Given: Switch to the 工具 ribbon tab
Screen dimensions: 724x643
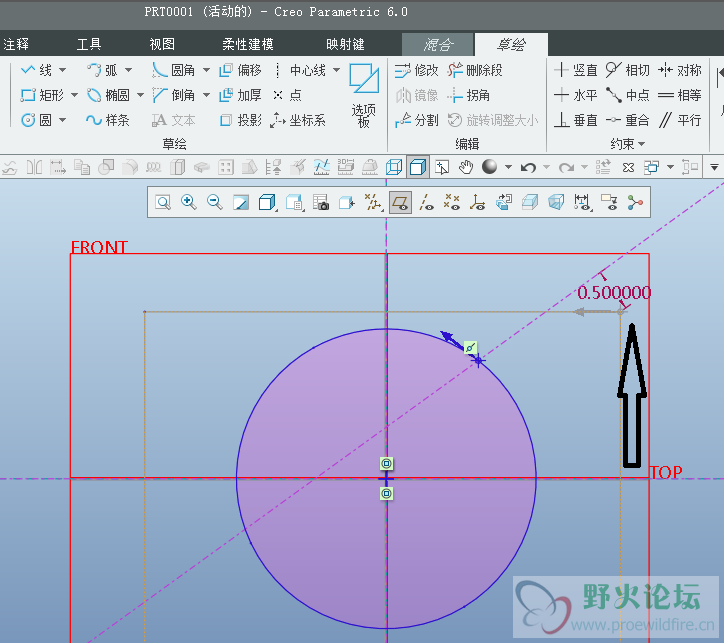Looking at the screenshot, I should (x=89, y=44).
